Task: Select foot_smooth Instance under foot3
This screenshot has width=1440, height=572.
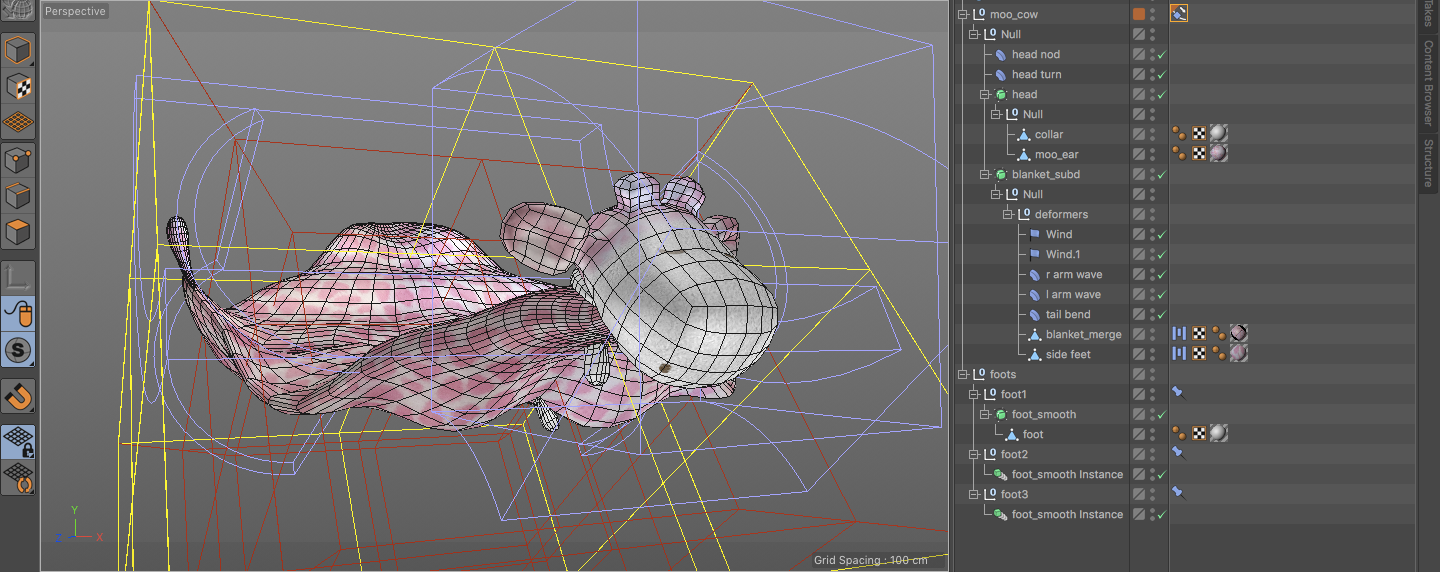Action: pyautogui.click(x=1067, y=514)
